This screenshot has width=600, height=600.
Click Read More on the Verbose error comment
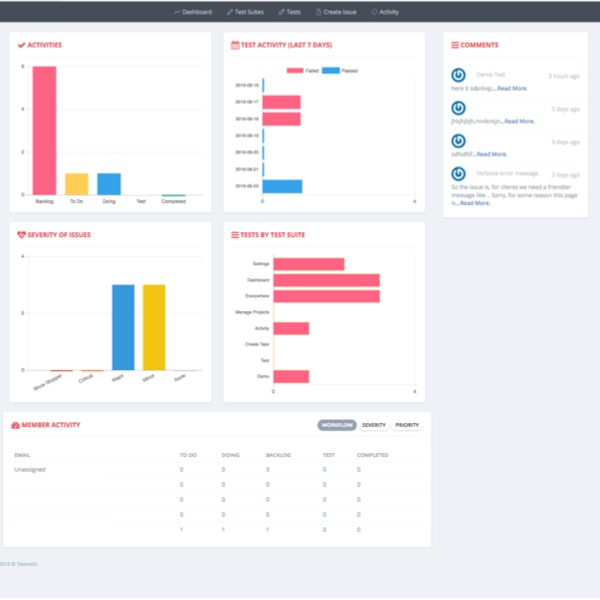click(475, 203)
